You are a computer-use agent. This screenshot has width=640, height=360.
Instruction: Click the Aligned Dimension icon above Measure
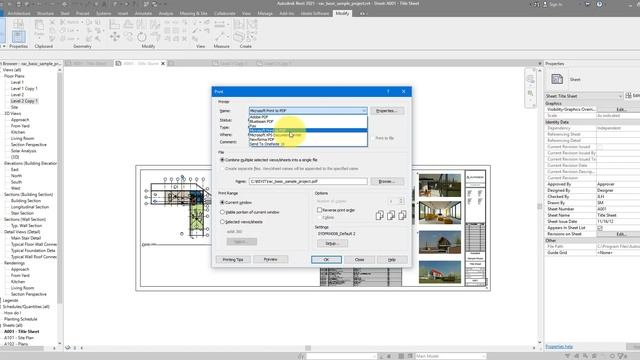pyautogui.click(x=219, y=24)
